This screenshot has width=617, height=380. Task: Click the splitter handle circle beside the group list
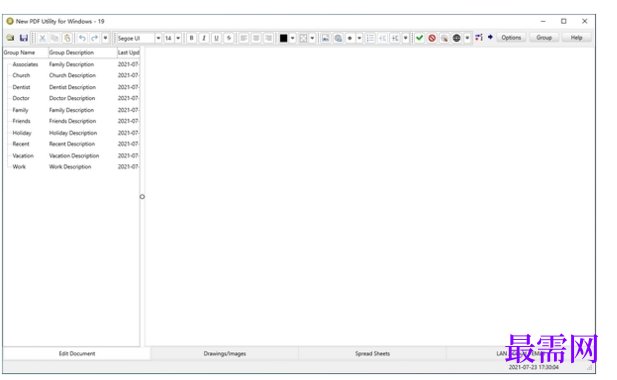pyautogui.click(x=142, y=197)
